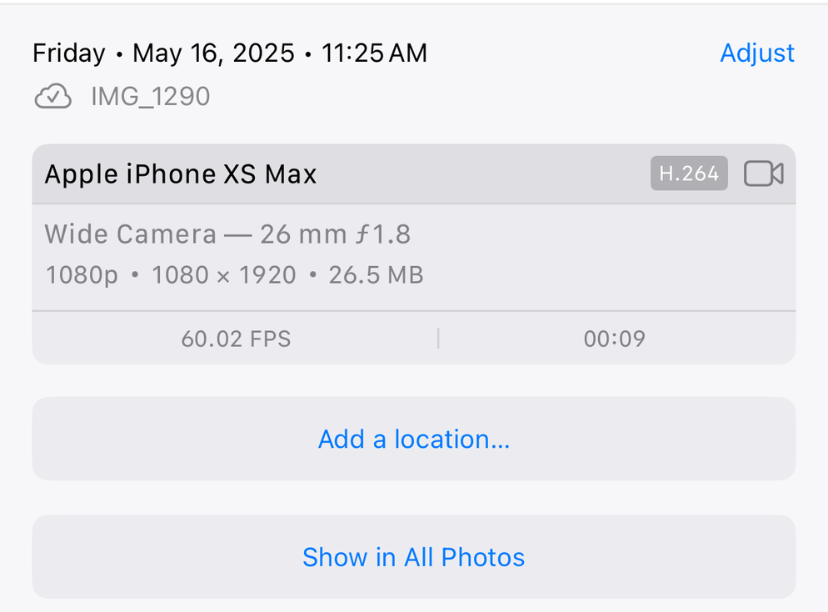
Task: Click the Wide Camera lens details row
Action: pyautogui.click(x=230, y=234)
